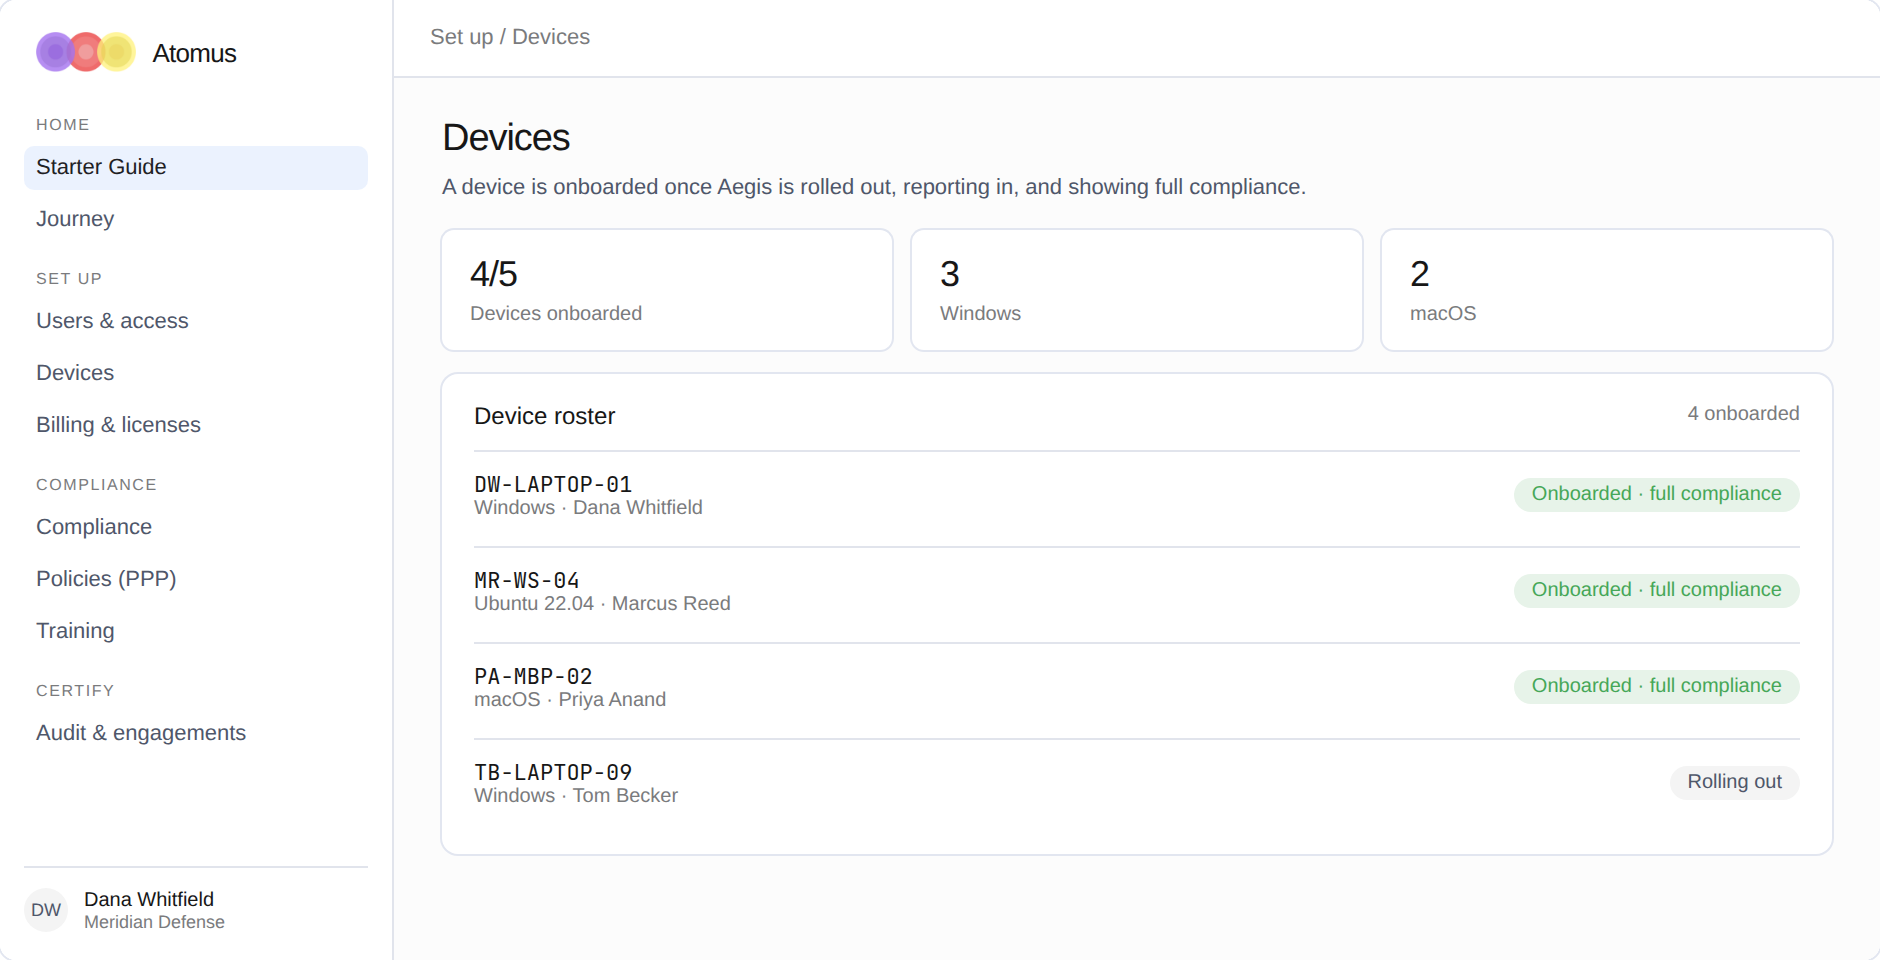
Task: Open Users & access settings
Action: 196,322
